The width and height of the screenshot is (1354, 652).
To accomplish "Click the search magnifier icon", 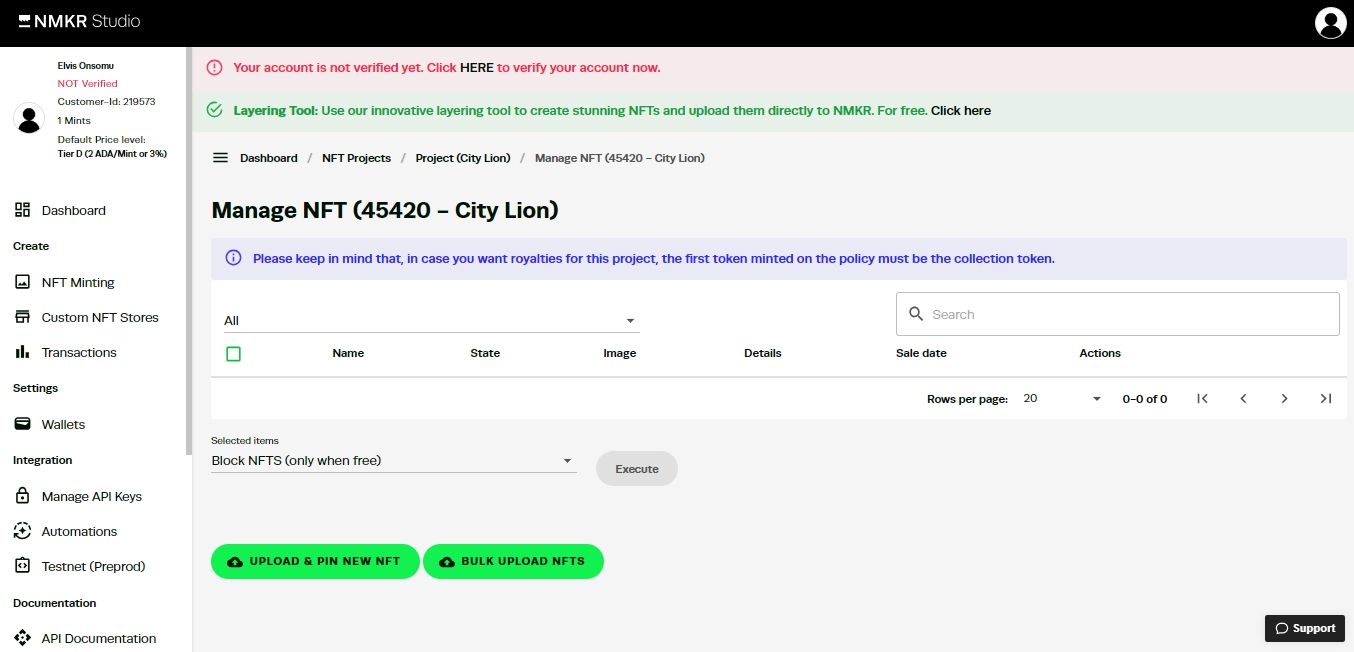I will [916, 314].
